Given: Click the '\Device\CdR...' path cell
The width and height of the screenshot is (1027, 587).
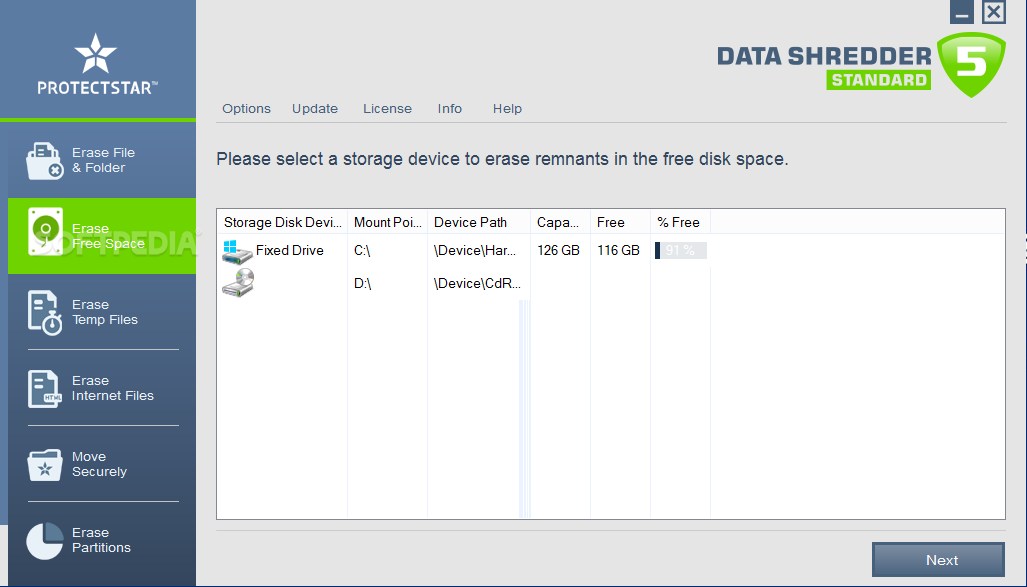Looking at the screenshot, I should point(477,283).
